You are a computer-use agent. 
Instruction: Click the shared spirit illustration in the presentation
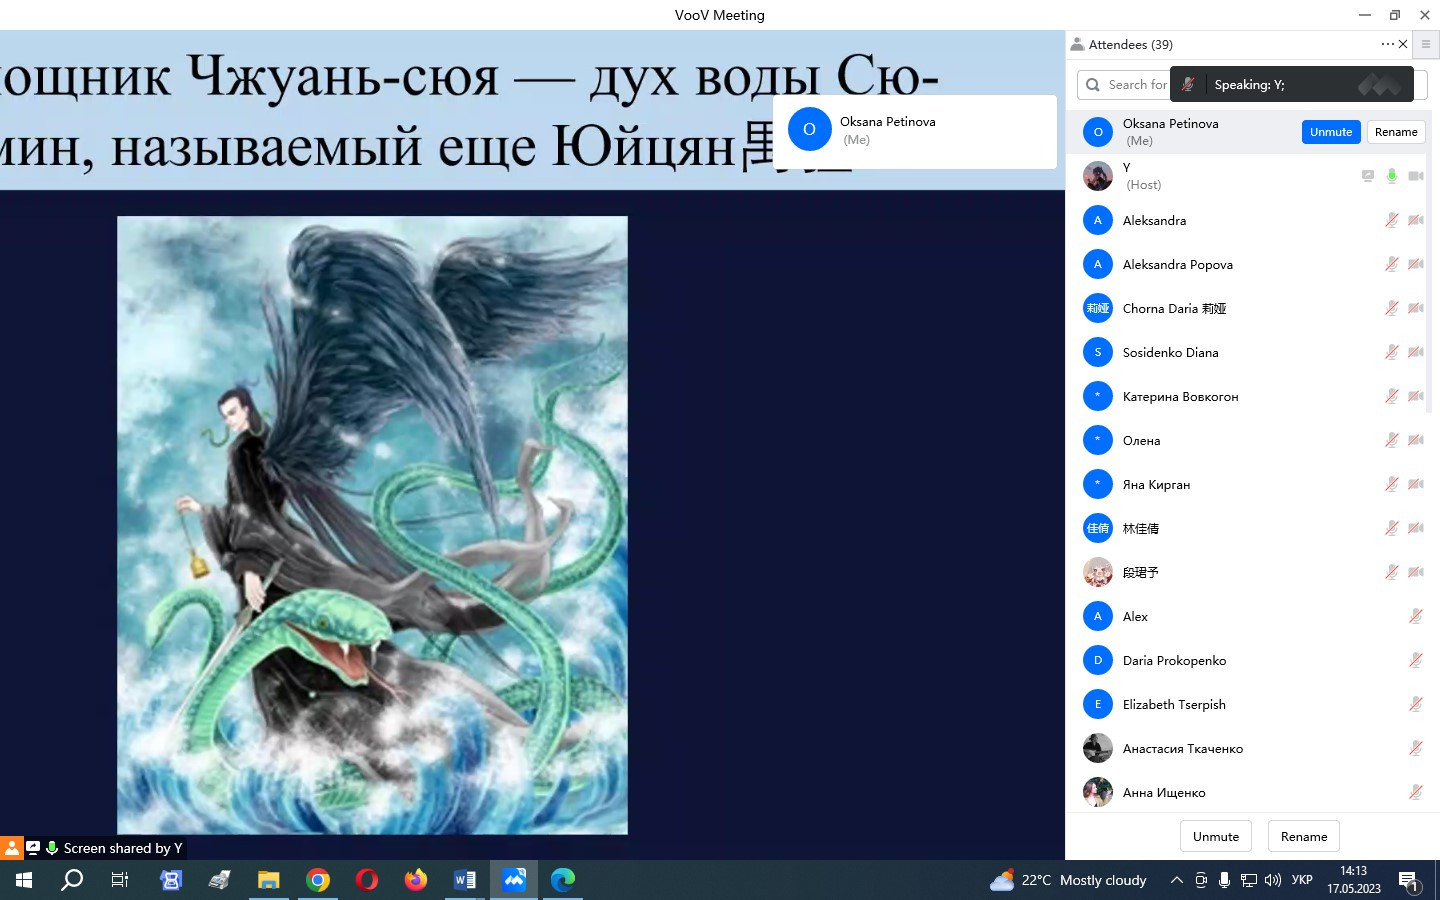click(x=372, y=525)
